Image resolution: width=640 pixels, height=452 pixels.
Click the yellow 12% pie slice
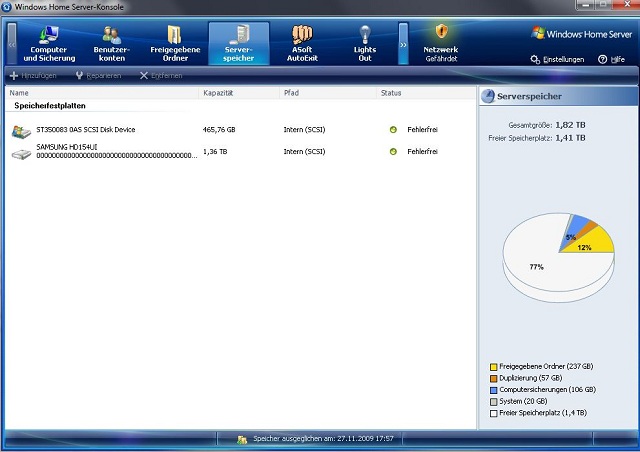(594, 243)
